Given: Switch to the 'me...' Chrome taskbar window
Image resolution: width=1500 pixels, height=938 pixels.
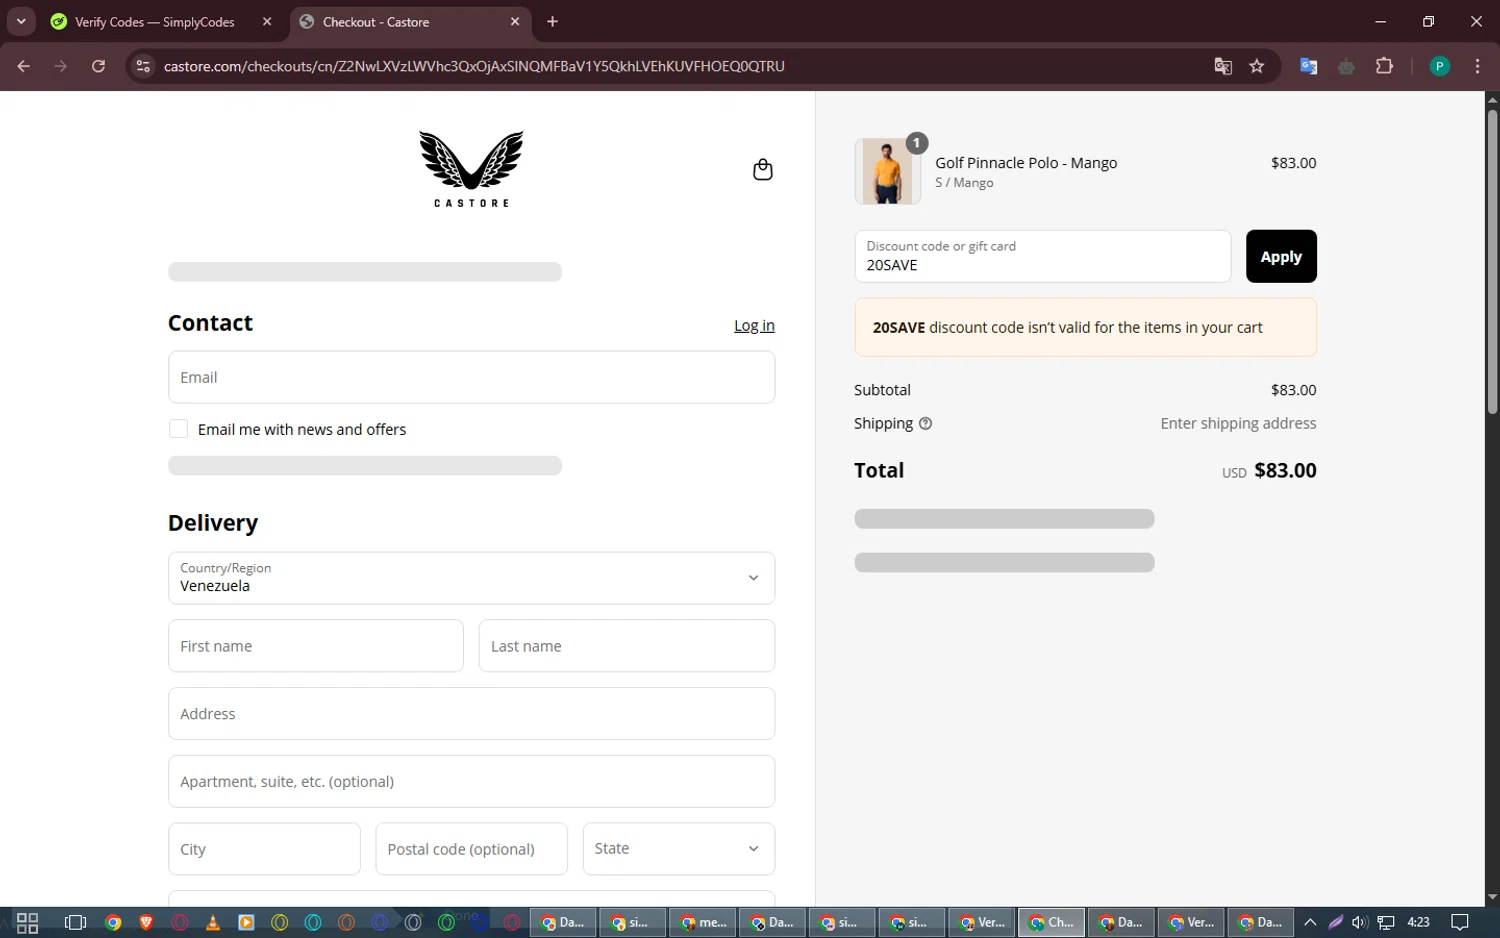Looking at the screenshot, I should tap(703, 922).
